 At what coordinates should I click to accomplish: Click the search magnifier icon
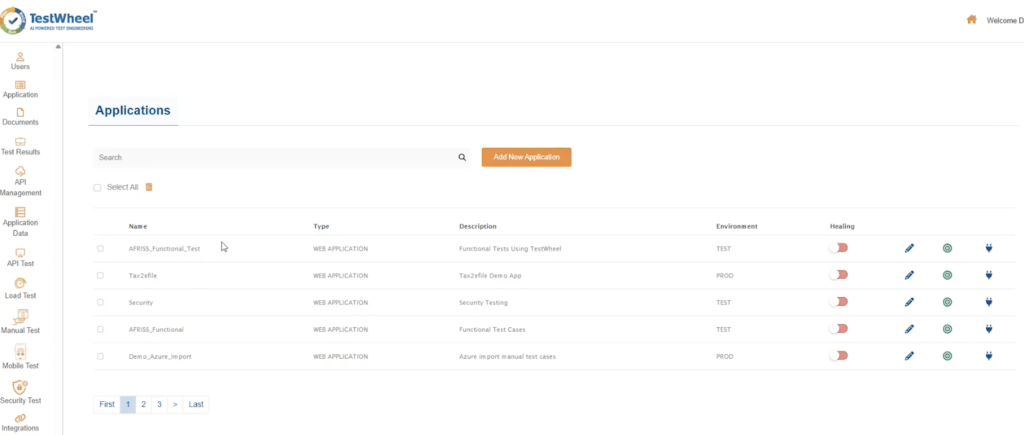click(x=462, y=158)
